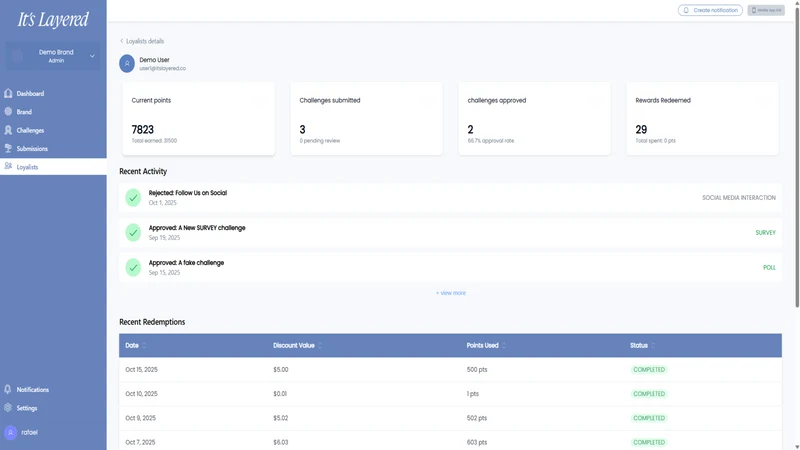Click the Challenges submitted card
This screenshot has height=450, width=800.
[366, 118]
